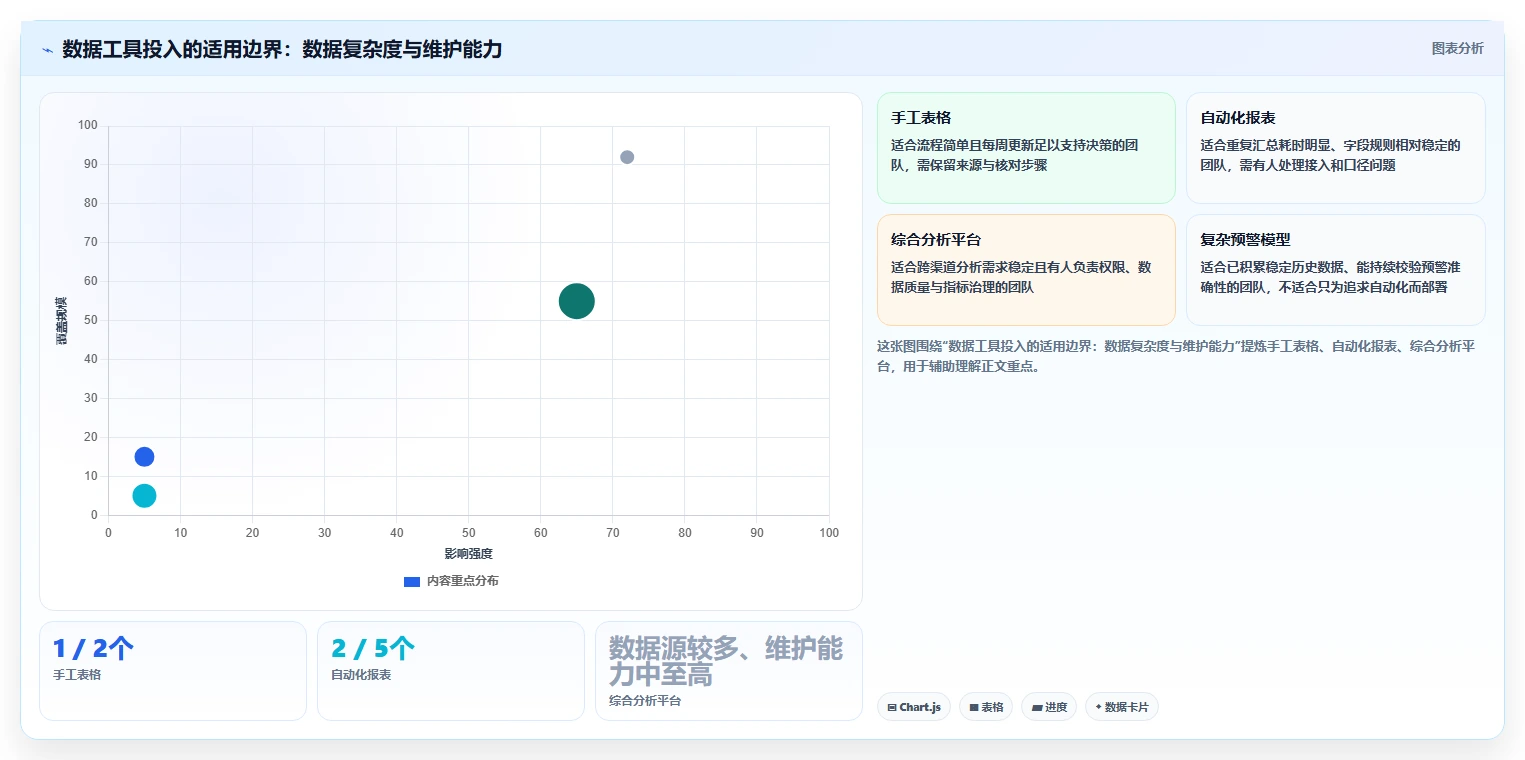Click the 覆盖规模 y-axis title

(61, 321)
